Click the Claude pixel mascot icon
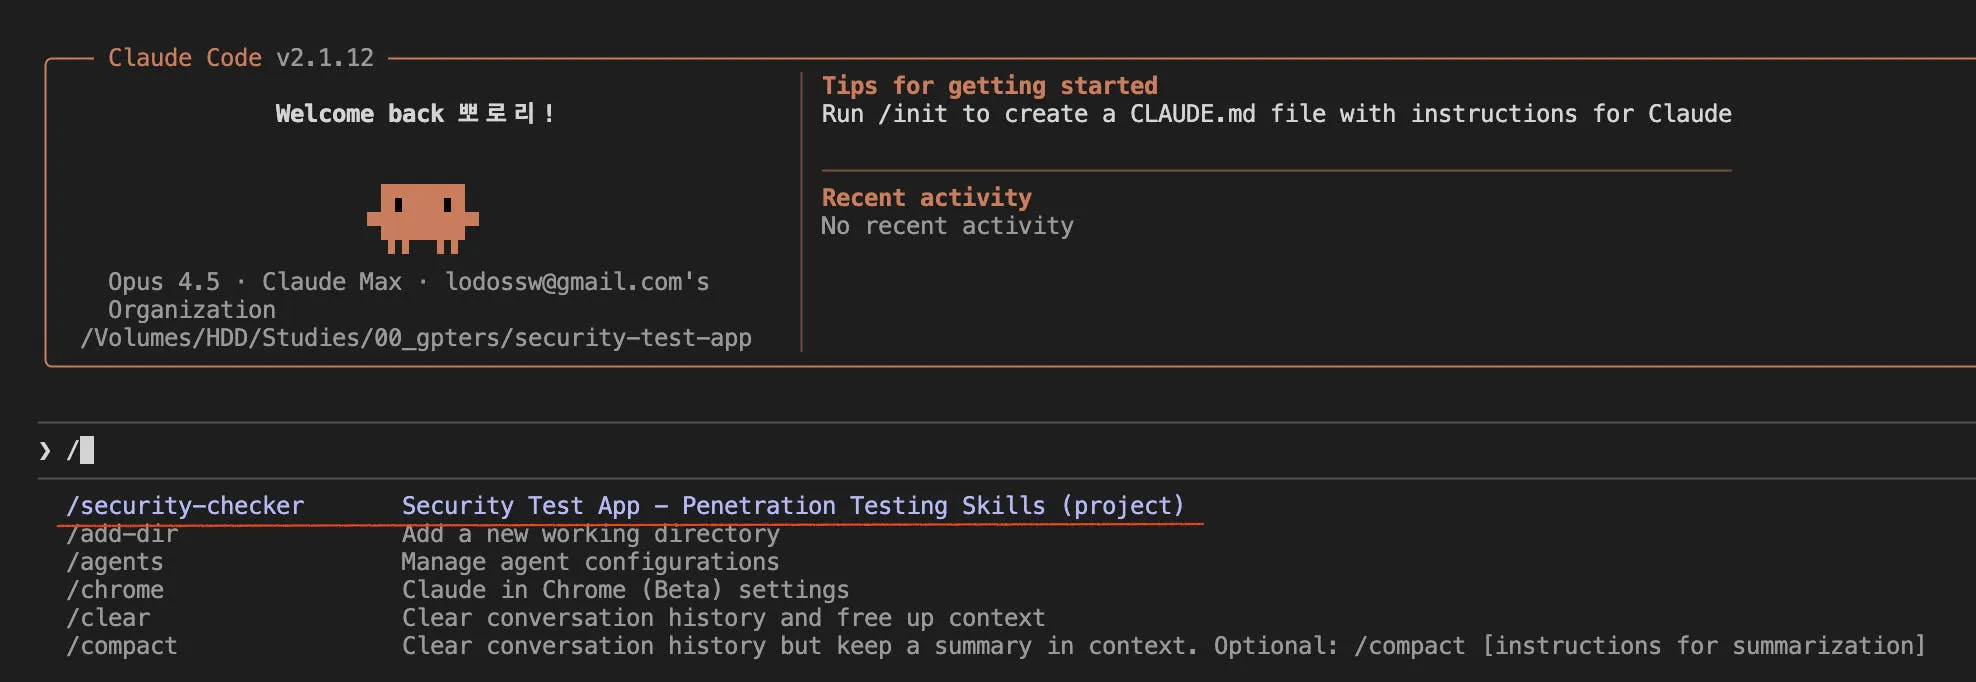Screen dimensions: 1976x682 pos(422,217)
